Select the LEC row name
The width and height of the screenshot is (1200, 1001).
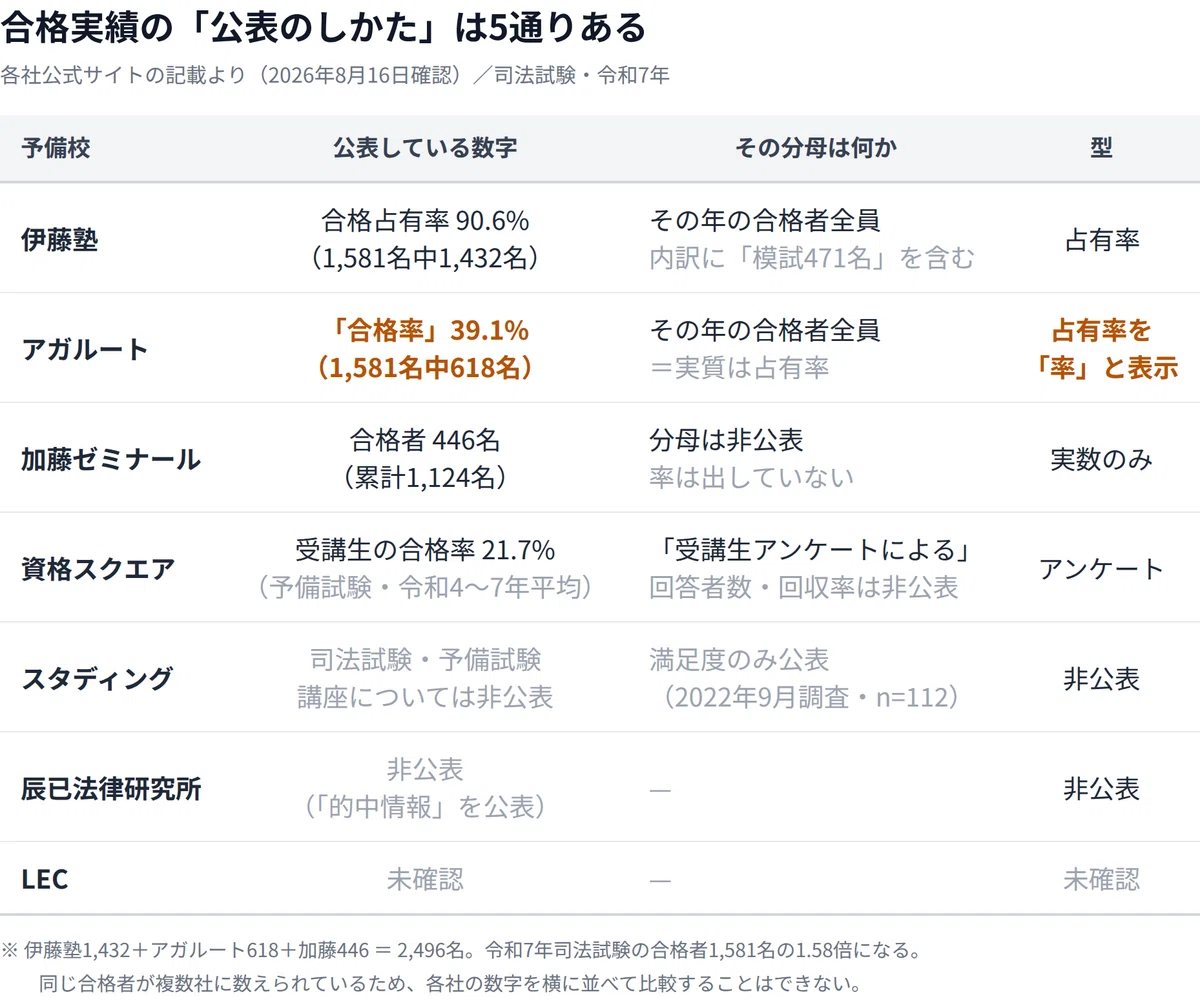tap(45, 879)
